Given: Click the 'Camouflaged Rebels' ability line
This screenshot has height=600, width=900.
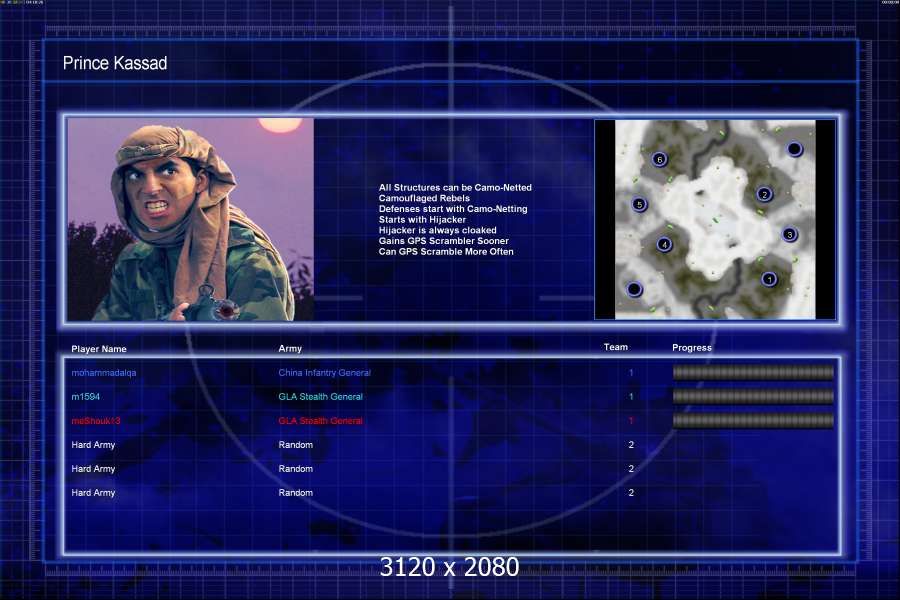Looking at the screenshot, I should coord(424,198).
